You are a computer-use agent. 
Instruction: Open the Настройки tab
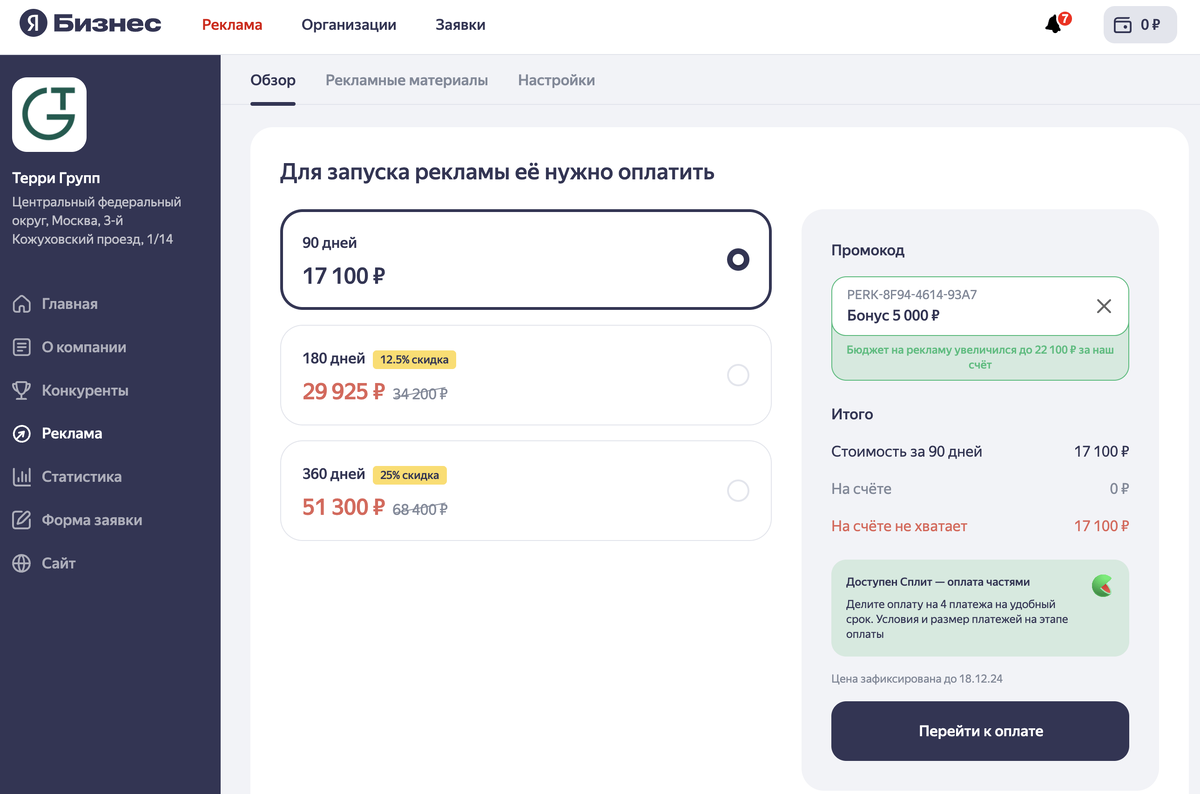556,80
